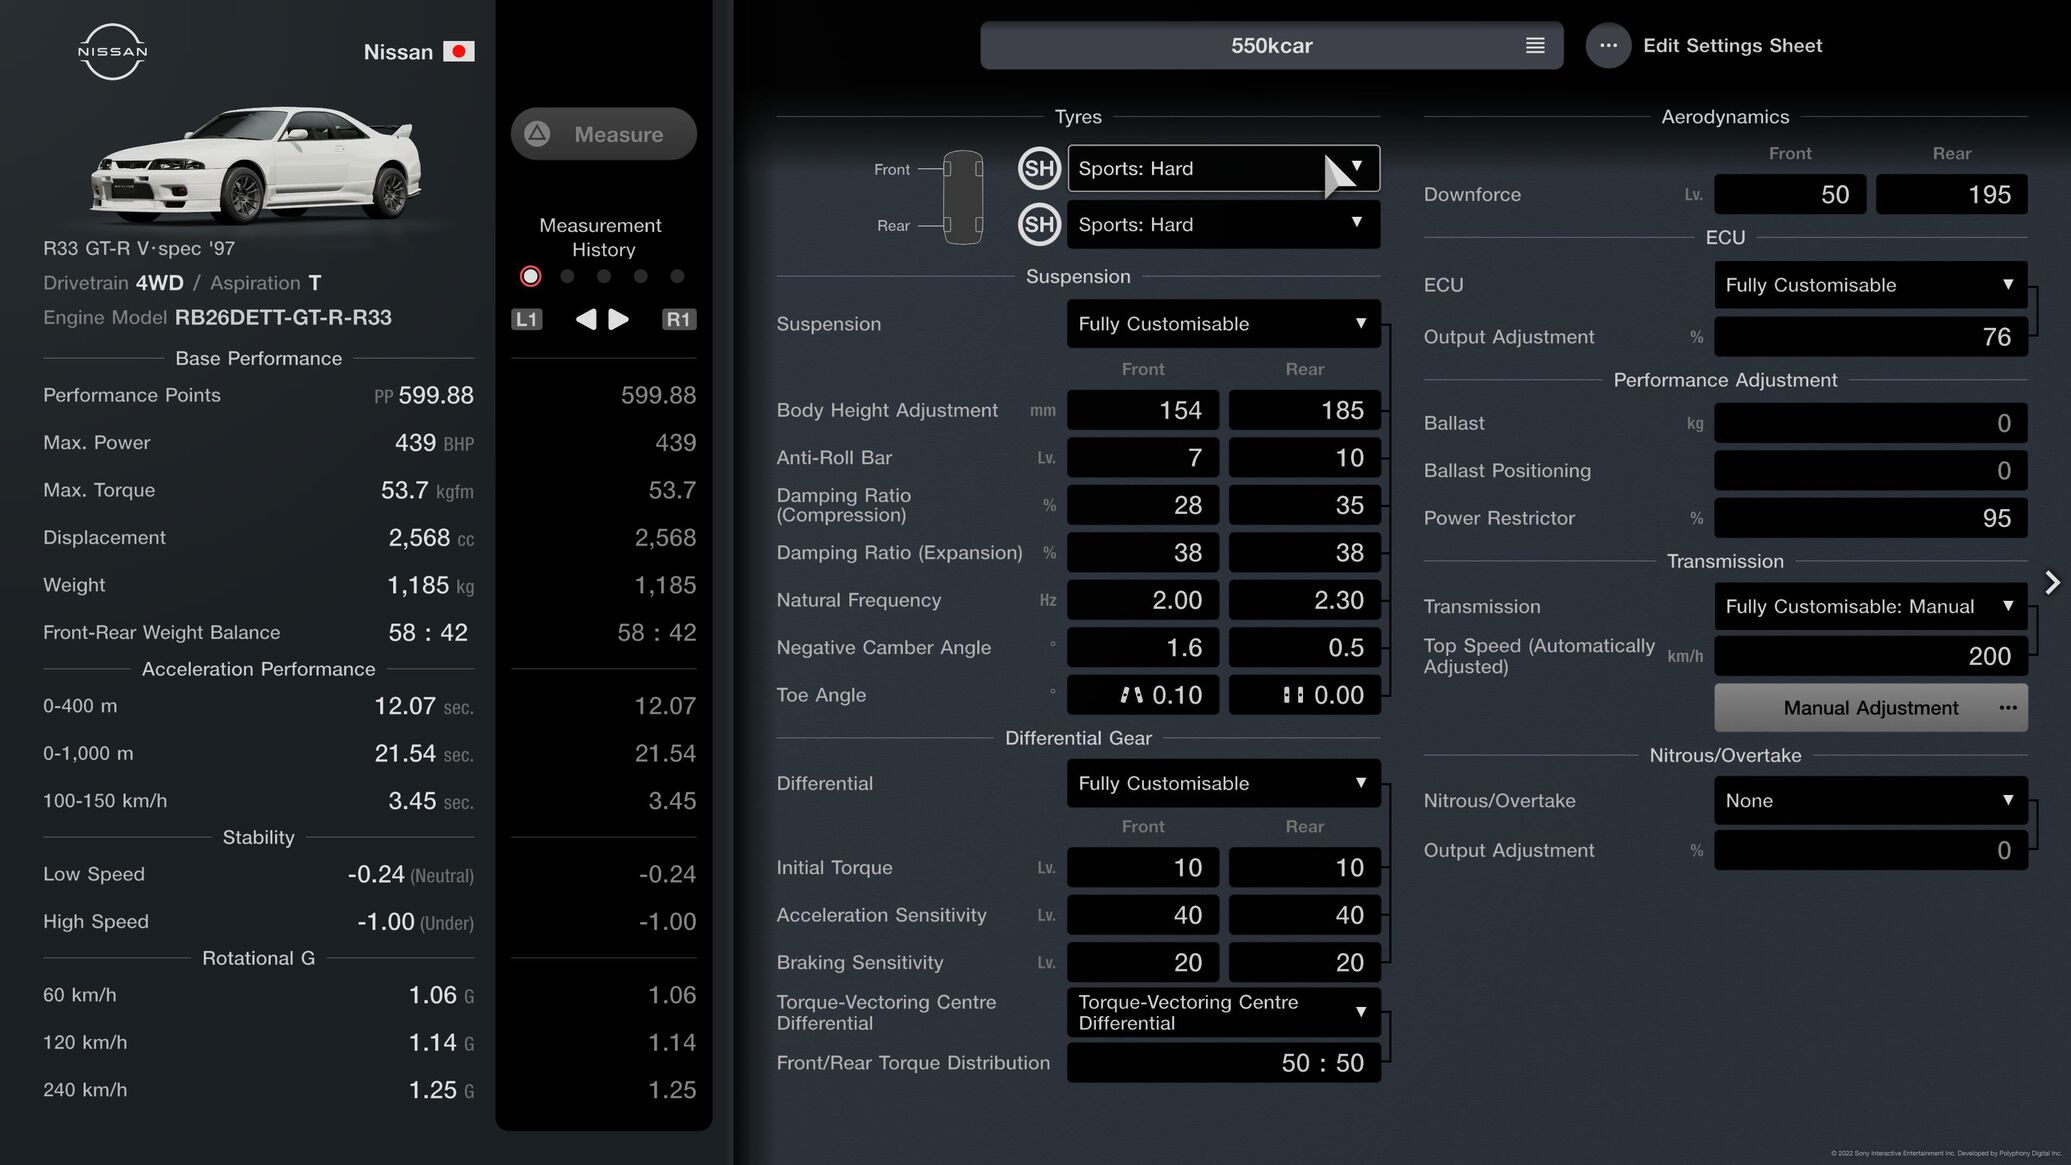The image size is (2071, 1165).
Task: Click the rear tyre SH compound icon
Action: coord(1039,224)
